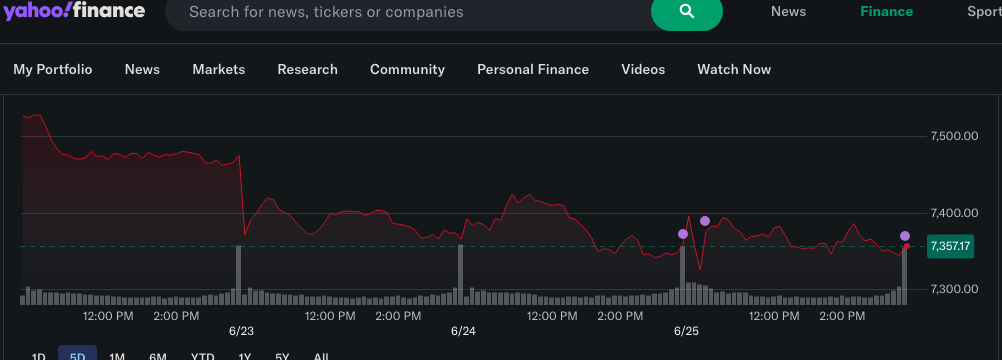Click the green search magnifier button
1002x360 pixels.
(x=686, y=12)
